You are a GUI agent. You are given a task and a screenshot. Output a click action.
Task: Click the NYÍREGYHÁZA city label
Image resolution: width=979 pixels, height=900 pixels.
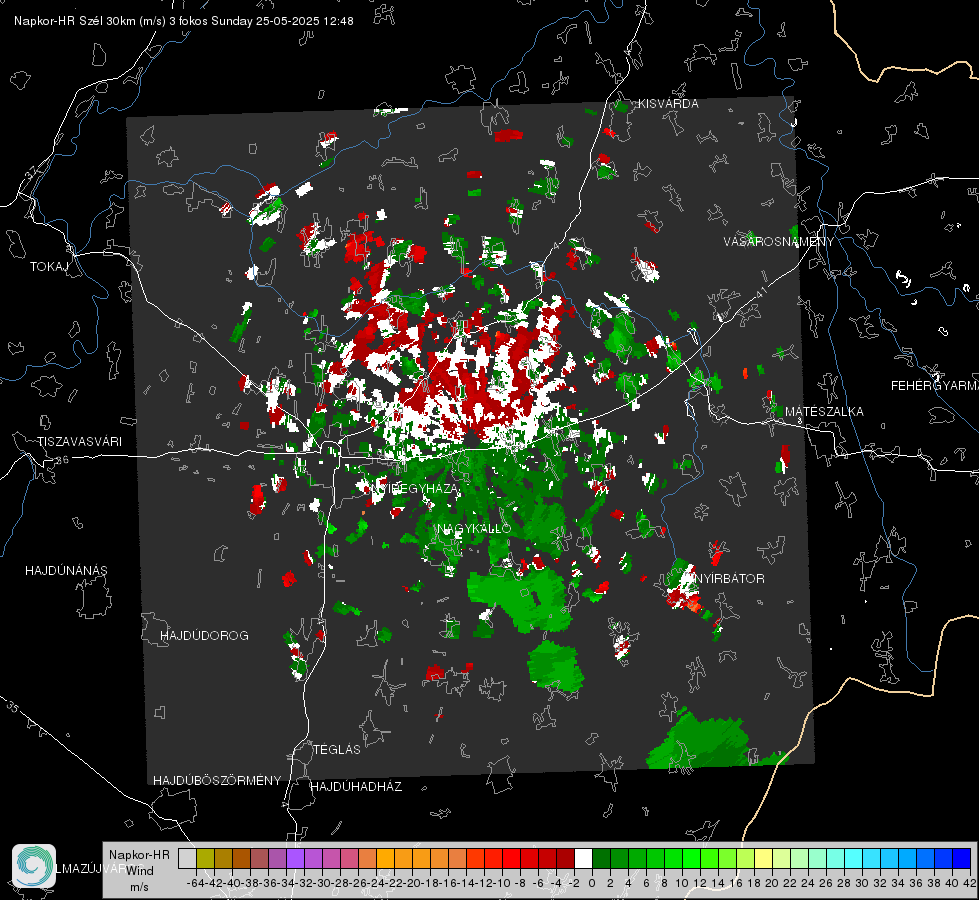click(x=413, y=488)
